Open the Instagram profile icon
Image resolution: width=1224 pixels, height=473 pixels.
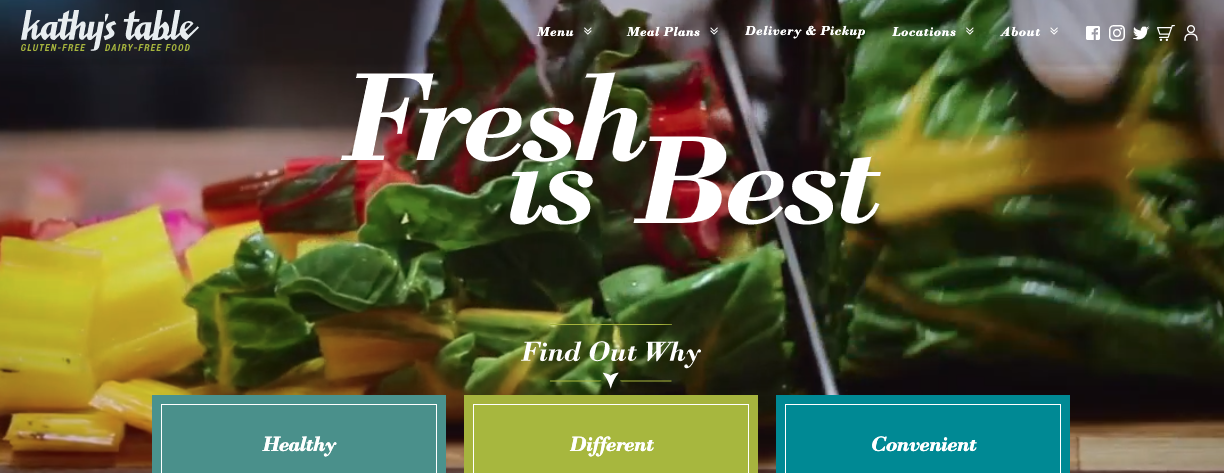click(x=1117, y=33)
